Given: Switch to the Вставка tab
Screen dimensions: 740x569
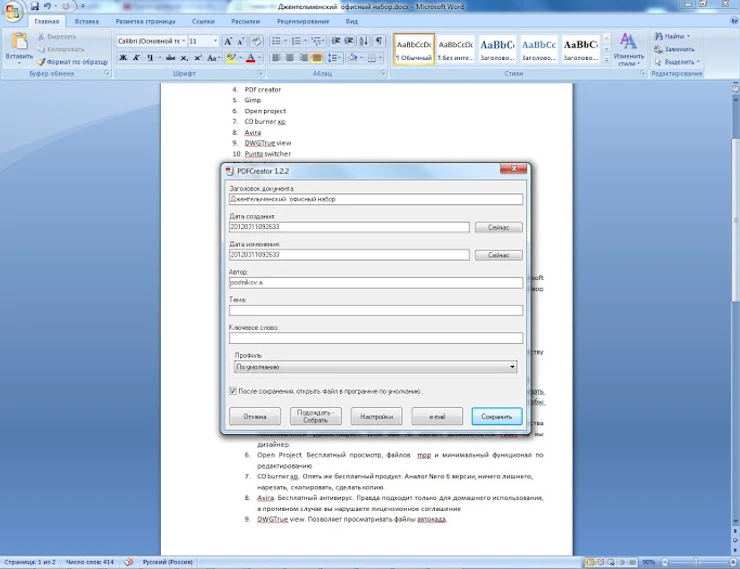Looking at the screenshot, I should (x=87, y=21).
